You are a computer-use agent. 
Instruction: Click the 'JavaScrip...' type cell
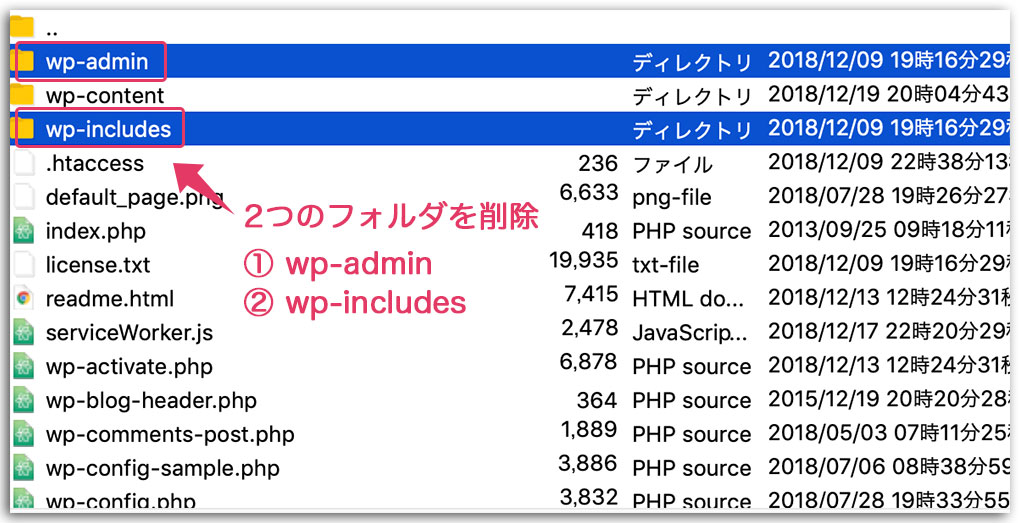click(x=691, y=333)
